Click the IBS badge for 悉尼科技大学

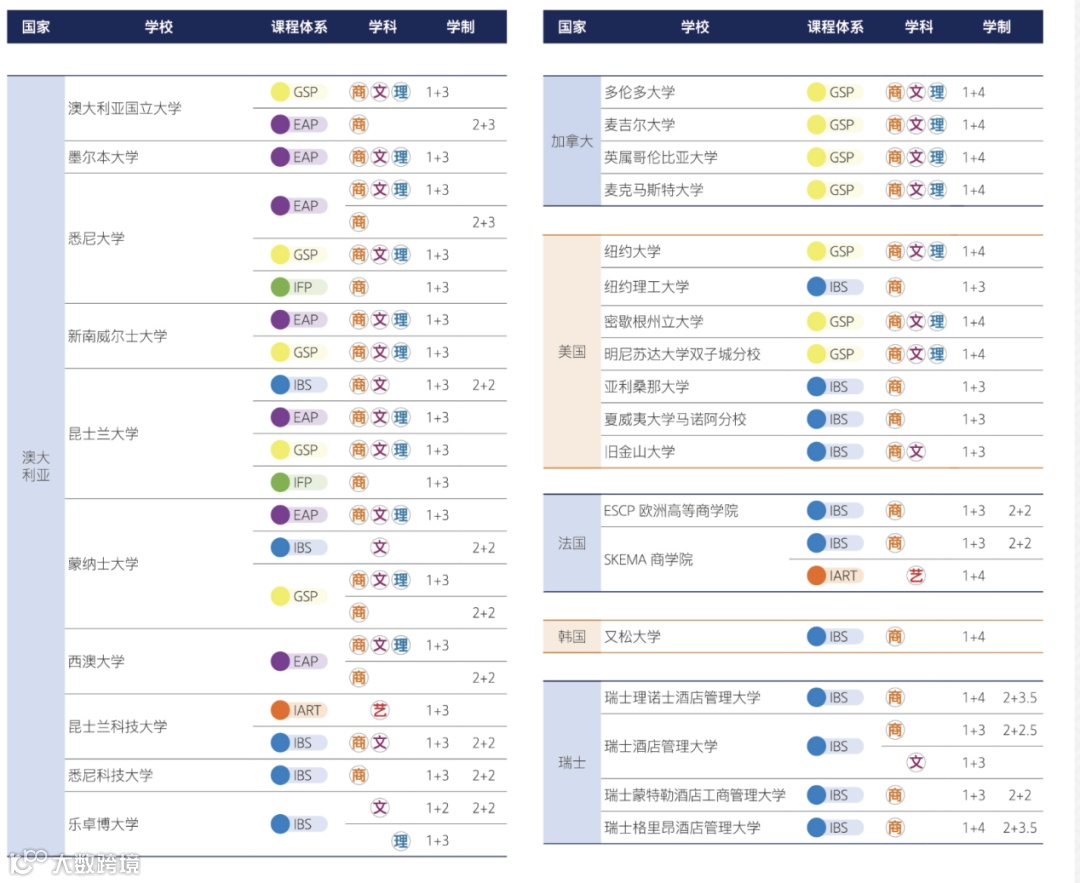298,776
